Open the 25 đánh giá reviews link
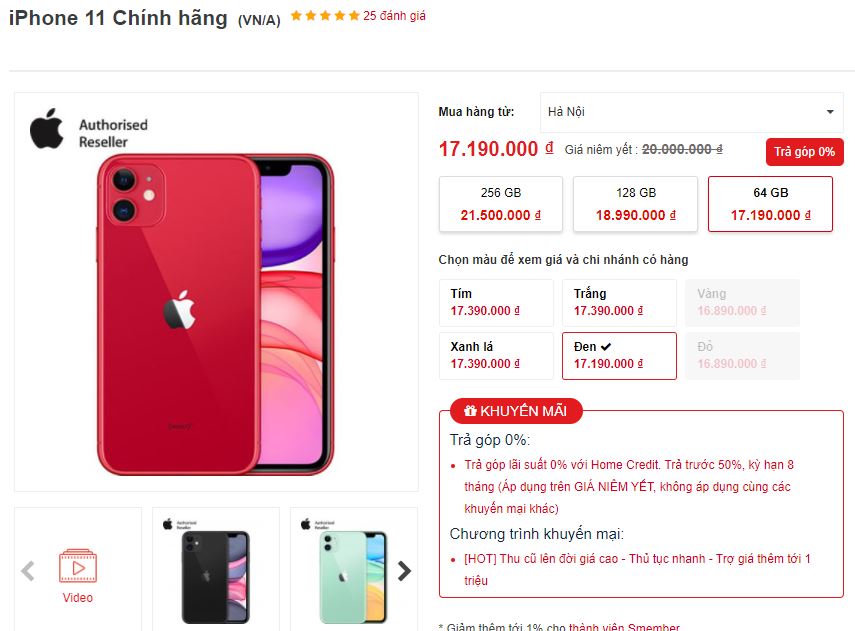 394,16
